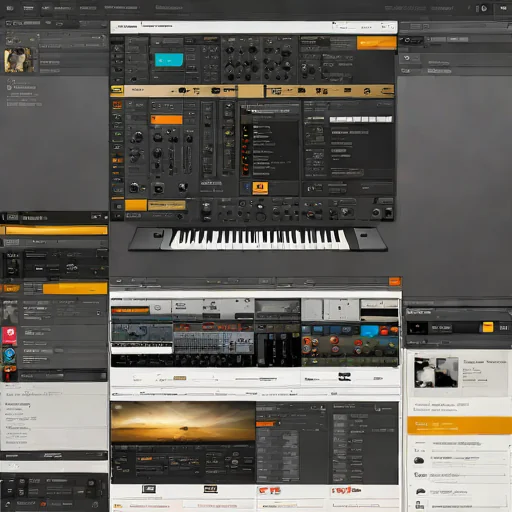The width and height of the screenshot is (512, 512).
Task: Click the orange banner in right product panel
Action: (459, 425)
